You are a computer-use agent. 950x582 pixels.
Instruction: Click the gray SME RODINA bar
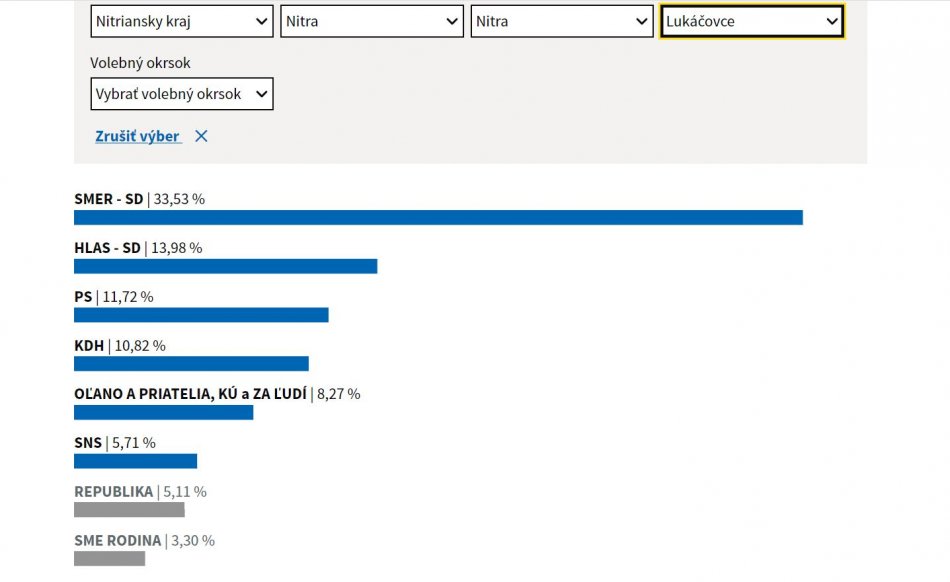pyautogui.click(x=109, y=558)
